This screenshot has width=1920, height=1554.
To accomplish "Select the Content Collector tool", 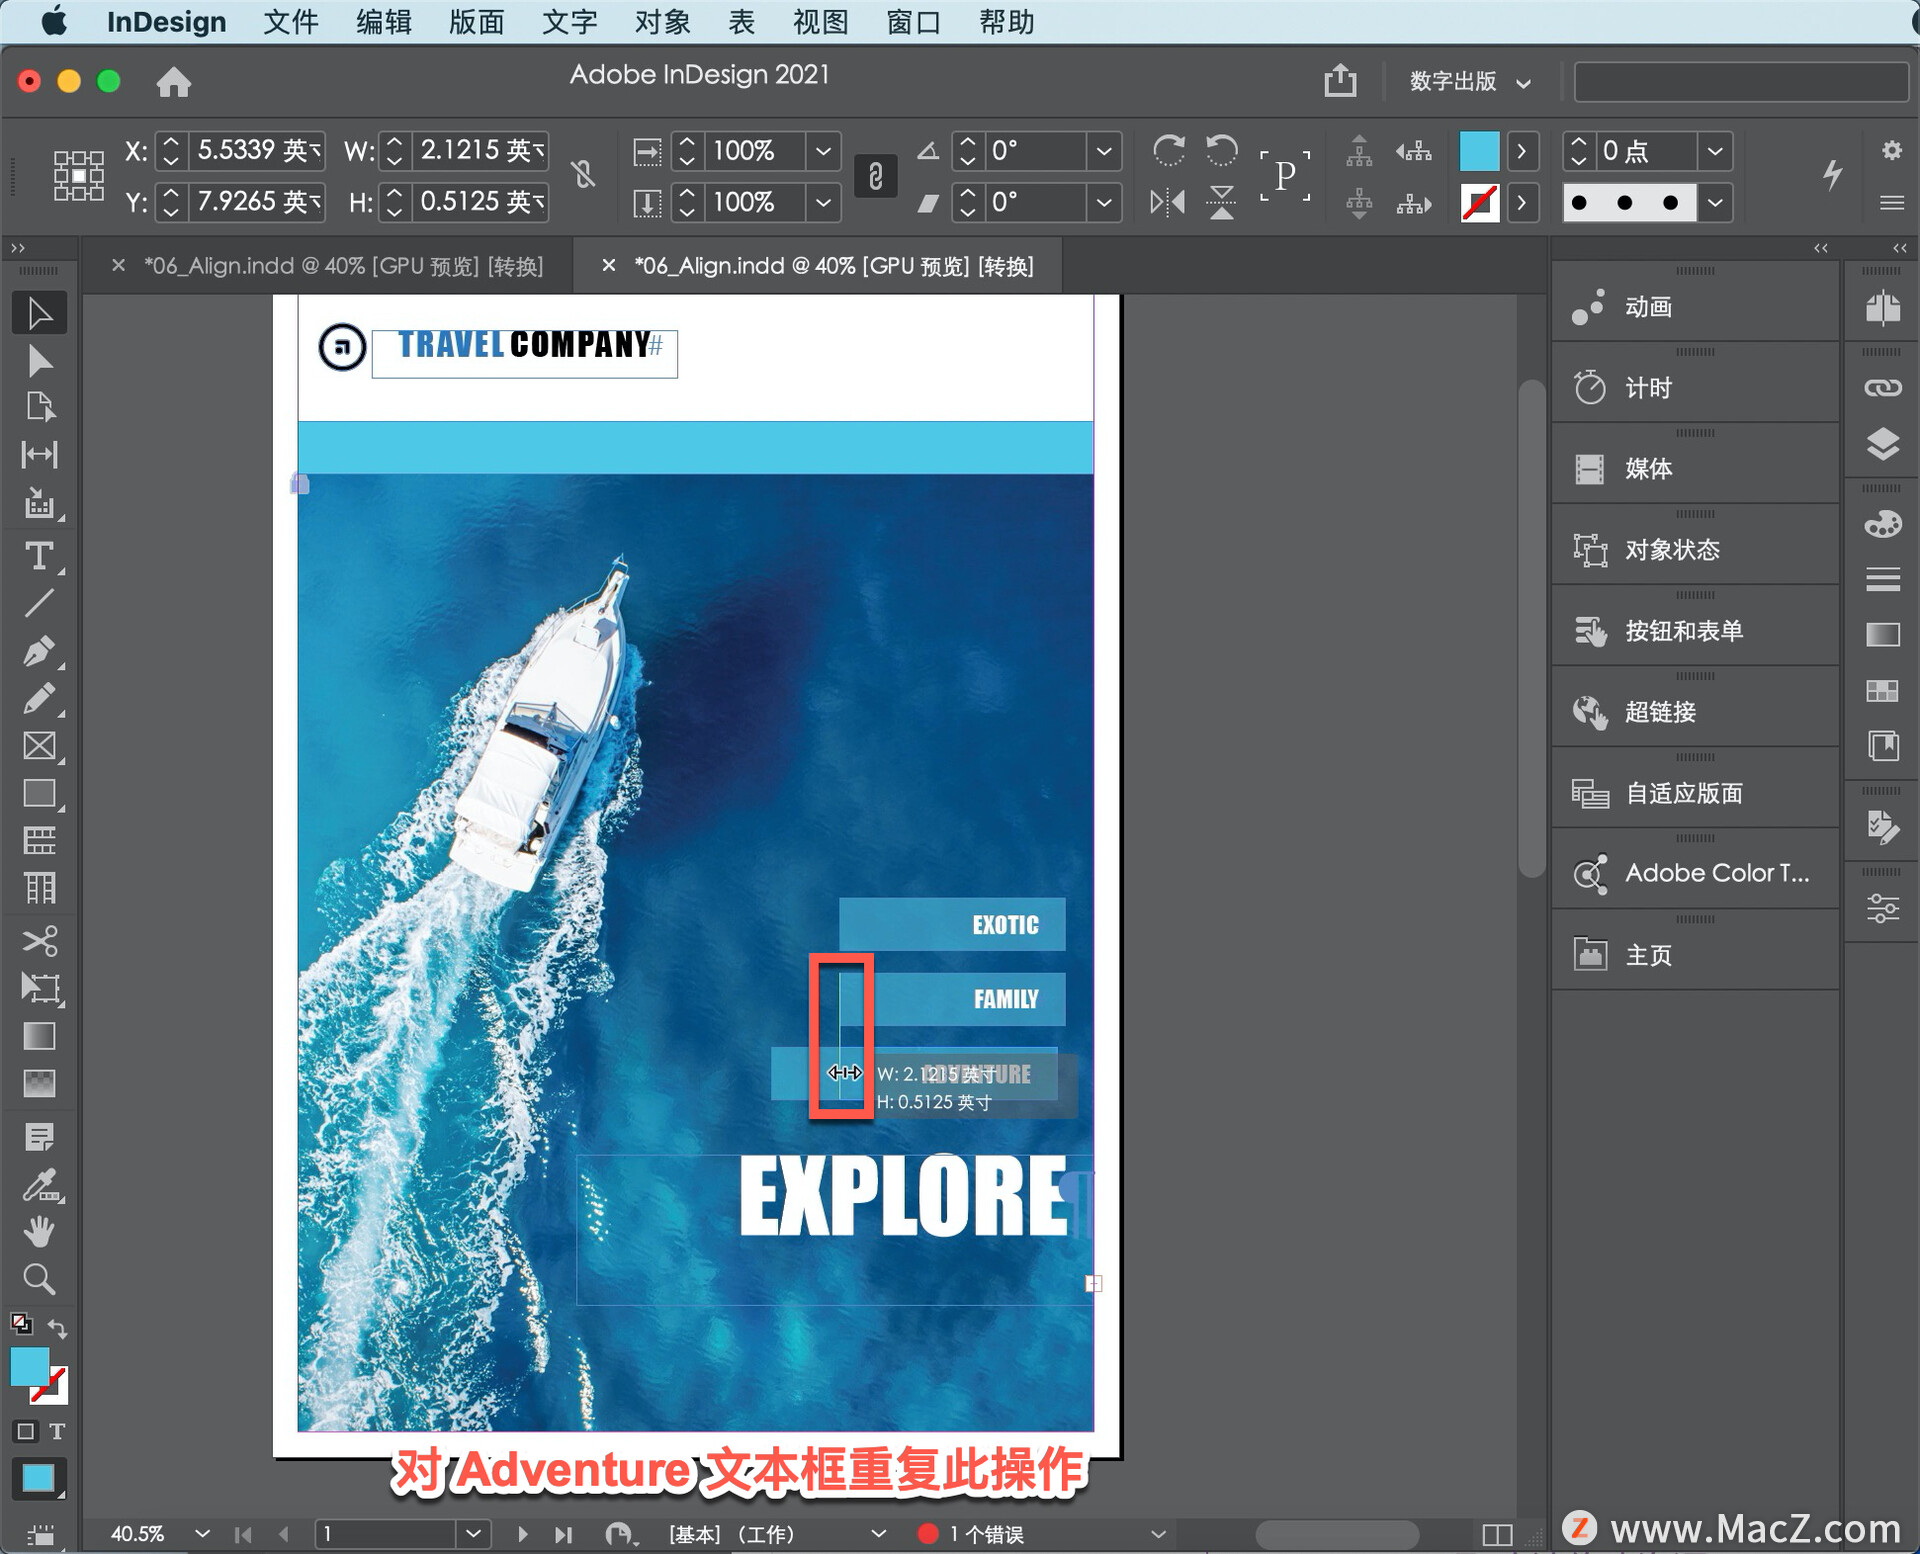I will 39,503.
